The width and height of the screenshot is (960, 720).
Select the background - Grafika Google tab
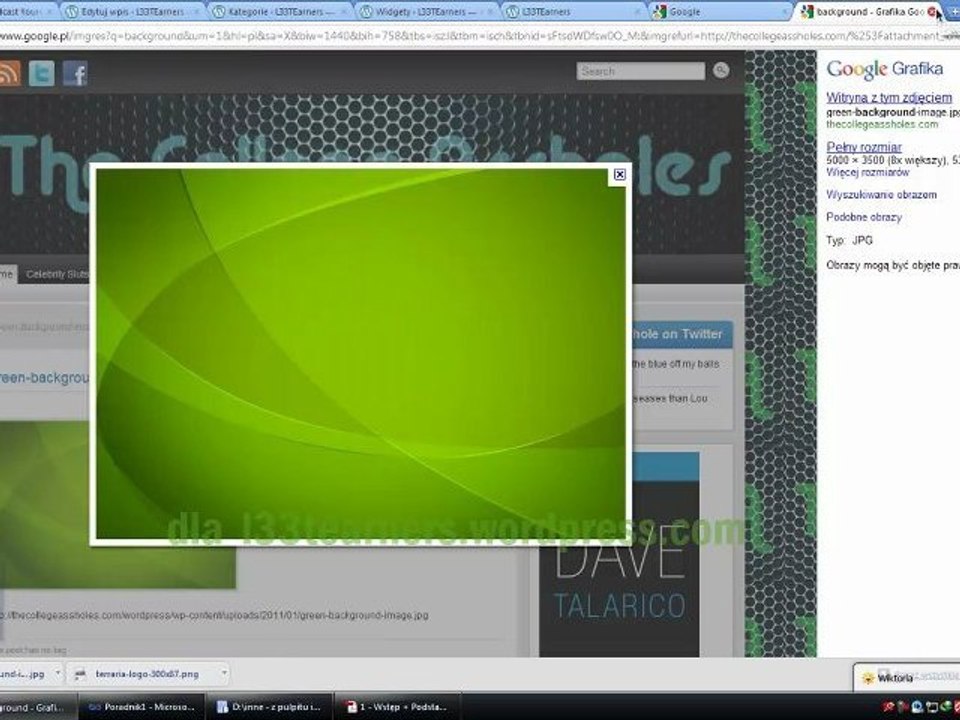click(x=868, y=12)
